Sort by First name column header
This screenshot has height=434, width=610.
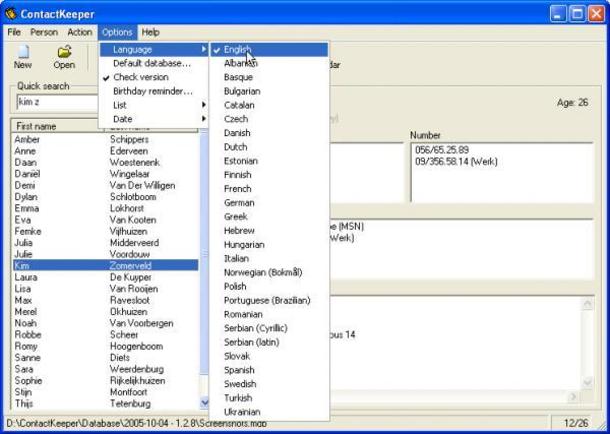57,126
